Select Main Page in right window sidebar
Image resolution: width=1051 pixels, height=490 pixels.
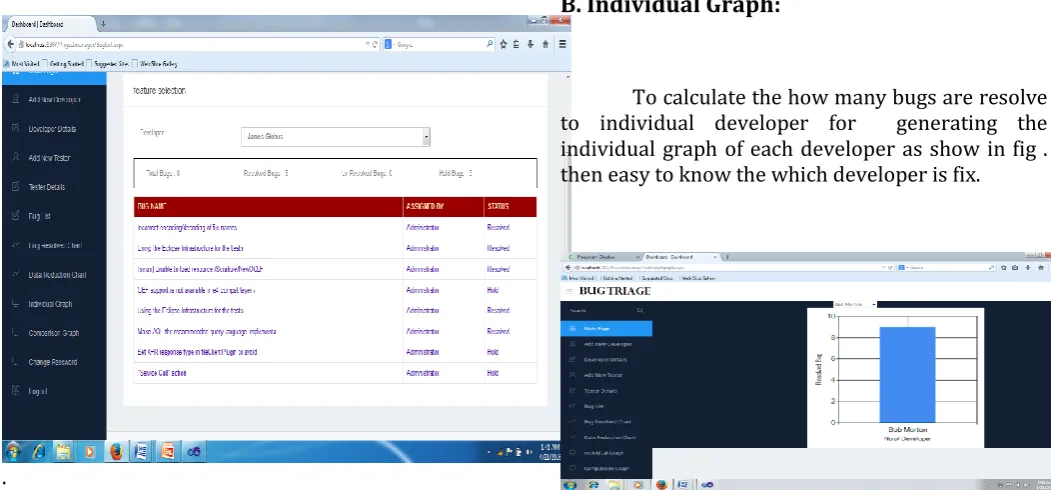[x=607, y=328]
